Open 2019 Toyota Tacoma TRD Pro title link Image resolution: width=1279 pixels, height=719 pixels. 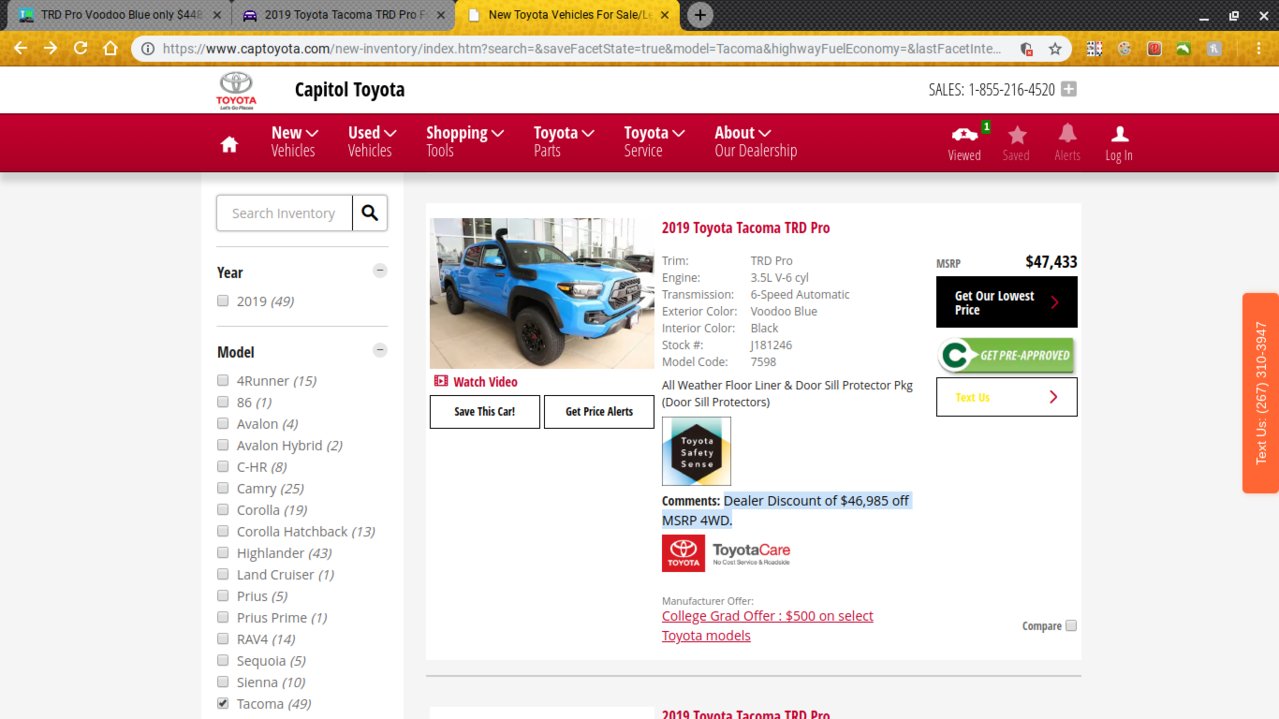[x=746, y=228]
